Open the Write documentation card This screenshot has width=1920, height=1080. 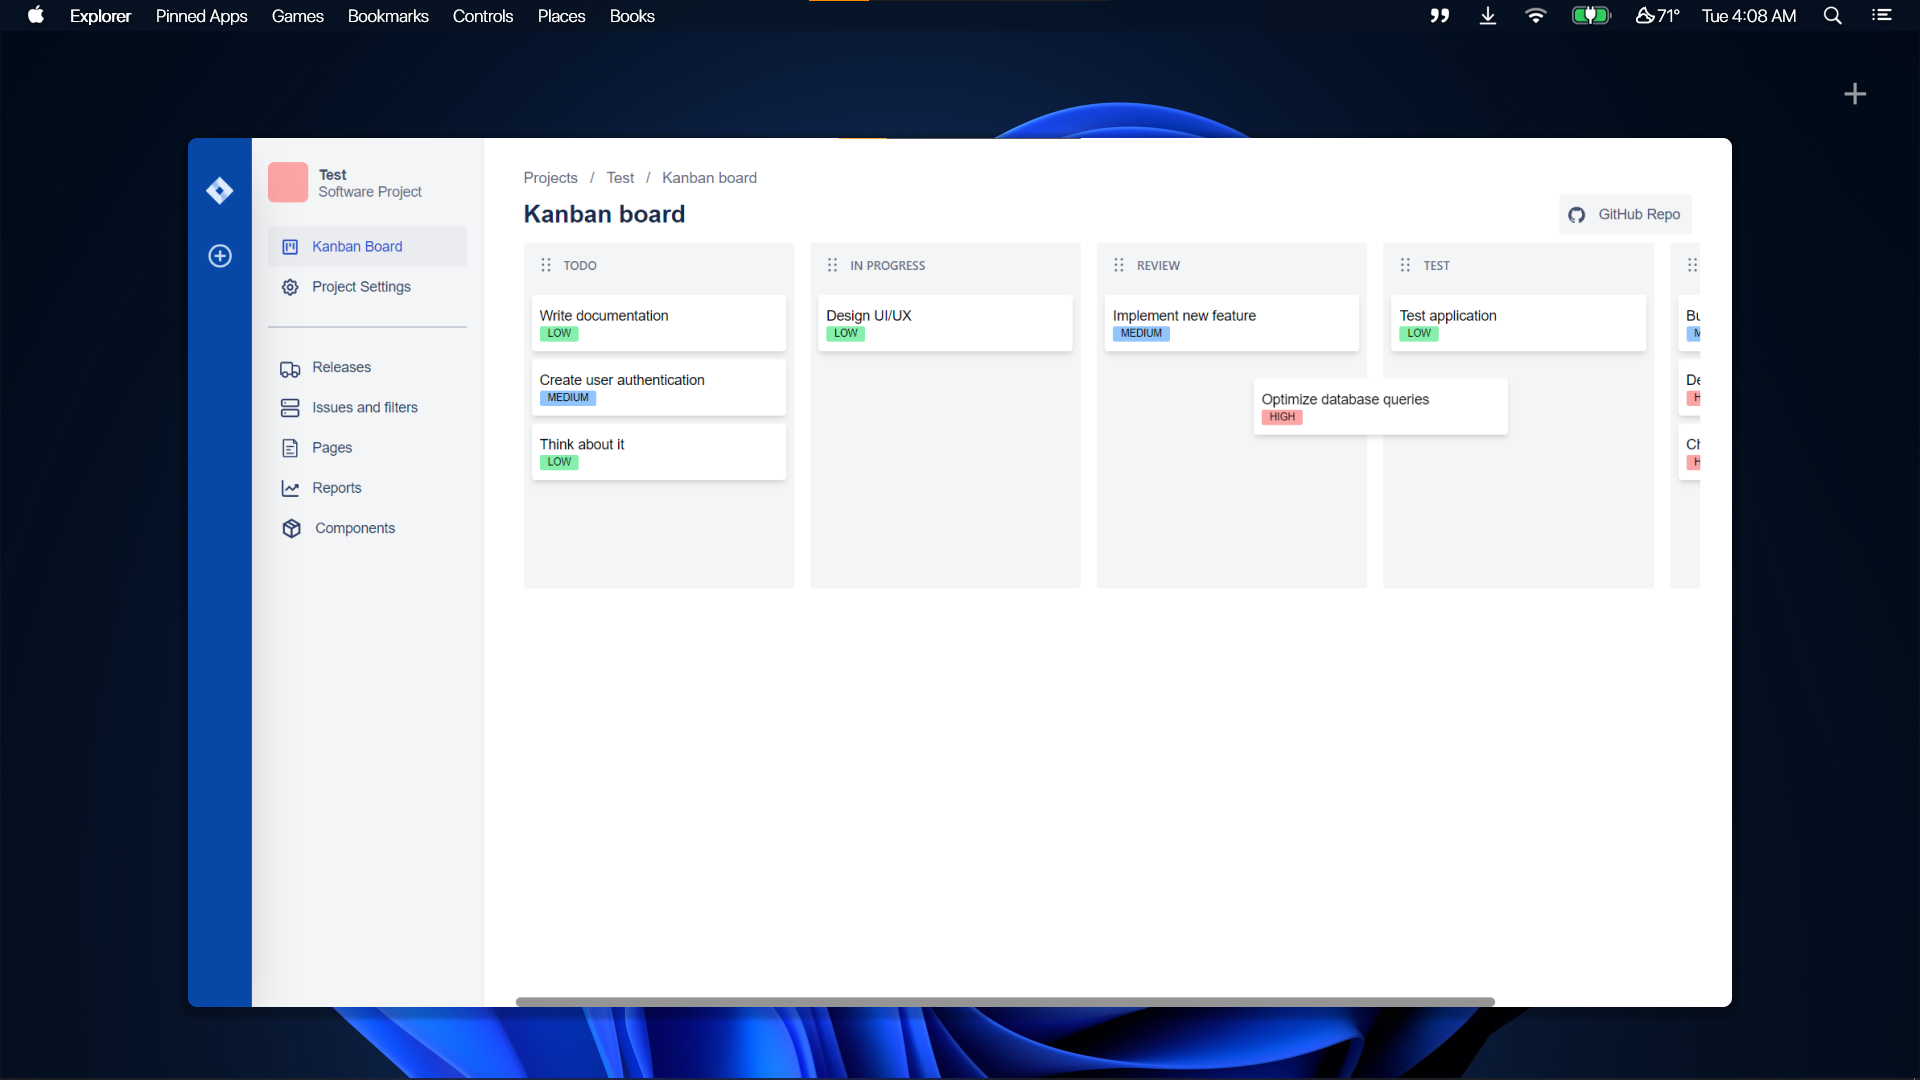point(658,322)
